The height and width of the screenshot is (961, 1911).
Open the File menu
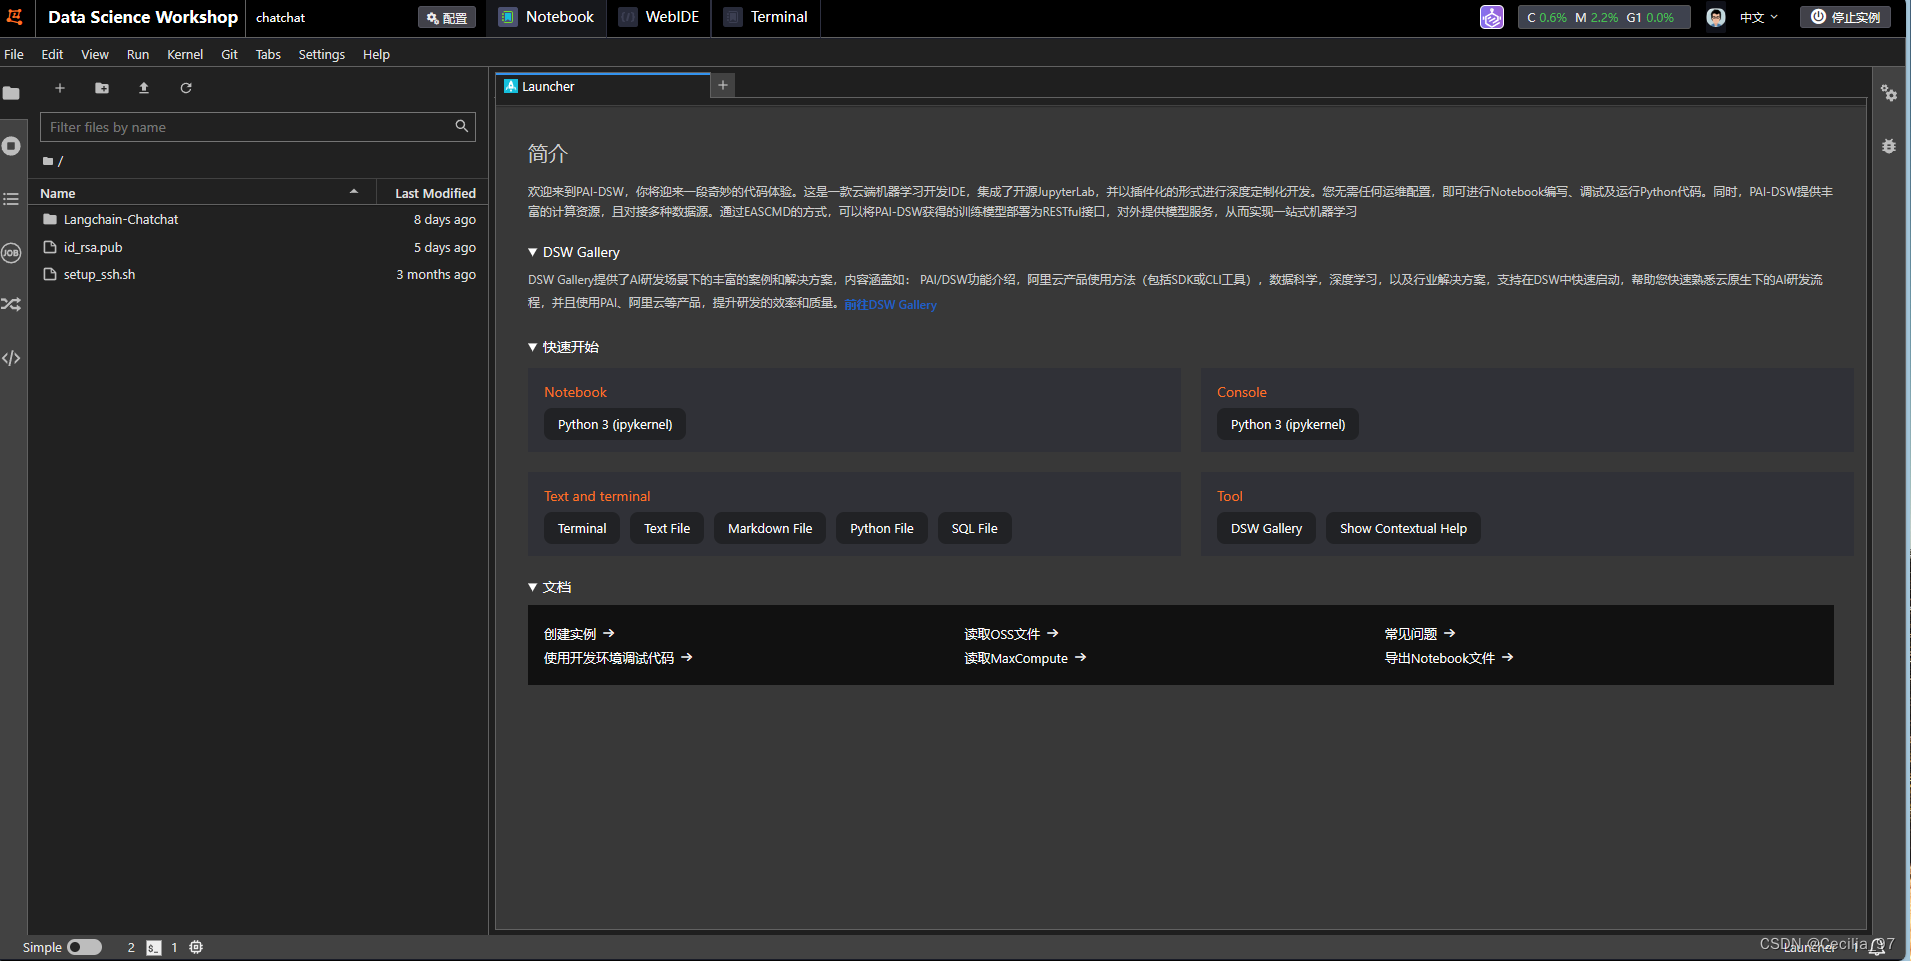click(14, 54)
